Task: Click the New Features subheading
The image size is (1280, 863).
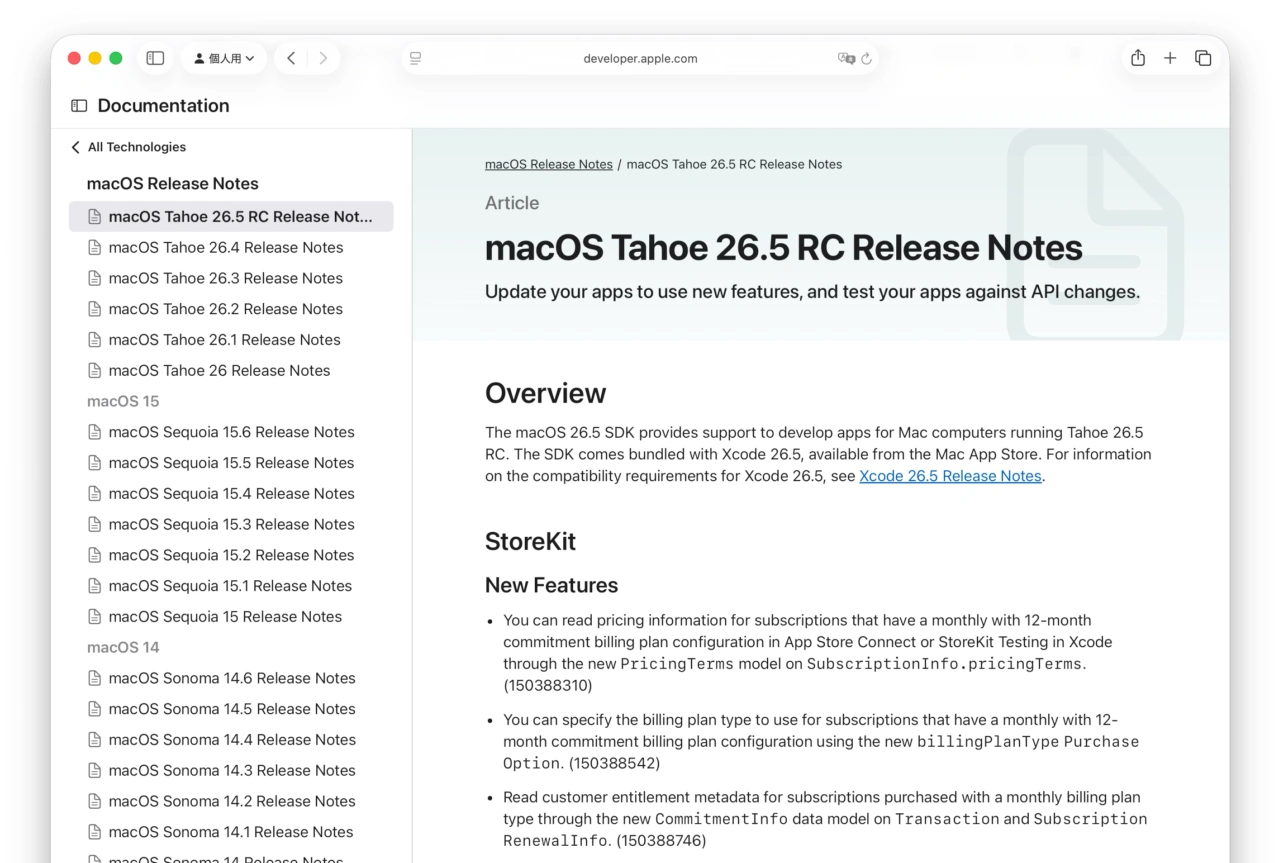Action: coord(552,585)
